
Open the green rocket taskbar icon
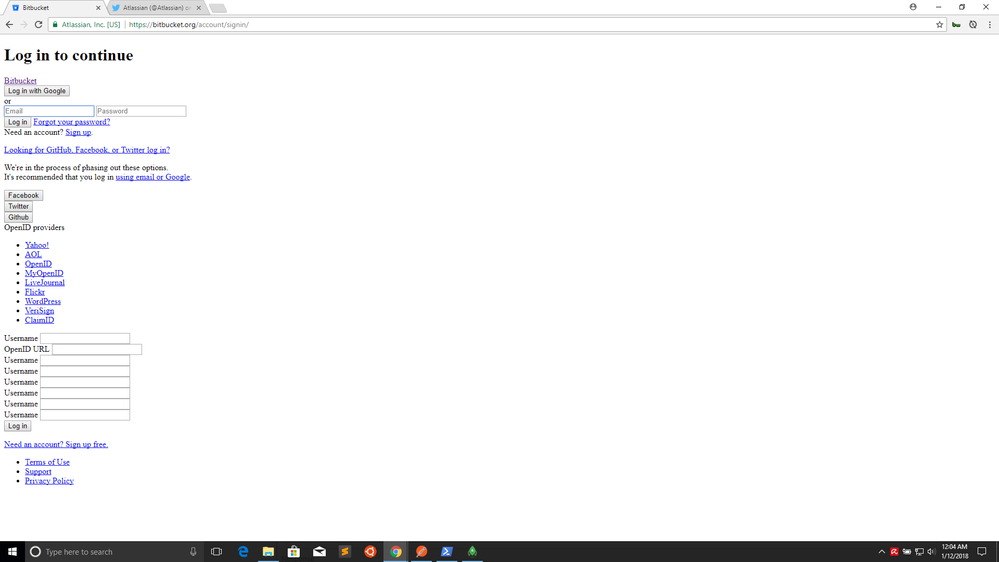(472, 551)
